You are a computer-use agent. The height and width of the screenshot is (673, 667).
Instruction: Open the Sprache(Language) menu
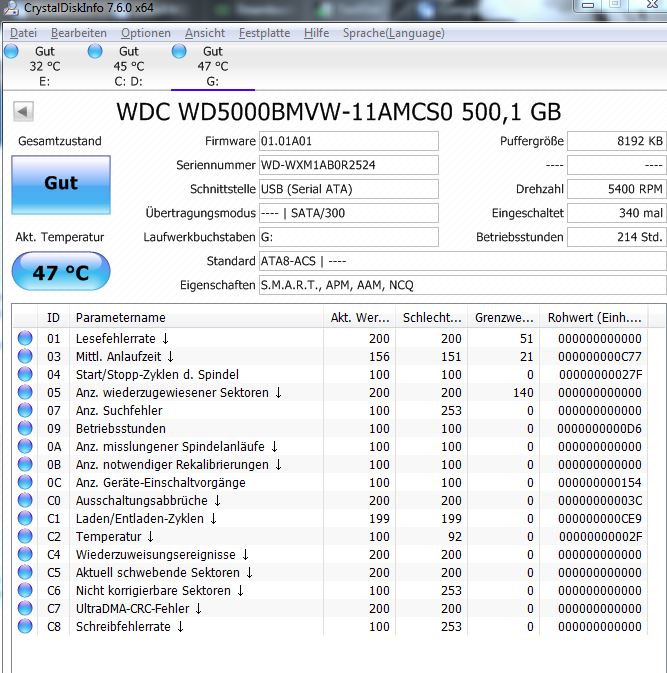coord(394,33)
